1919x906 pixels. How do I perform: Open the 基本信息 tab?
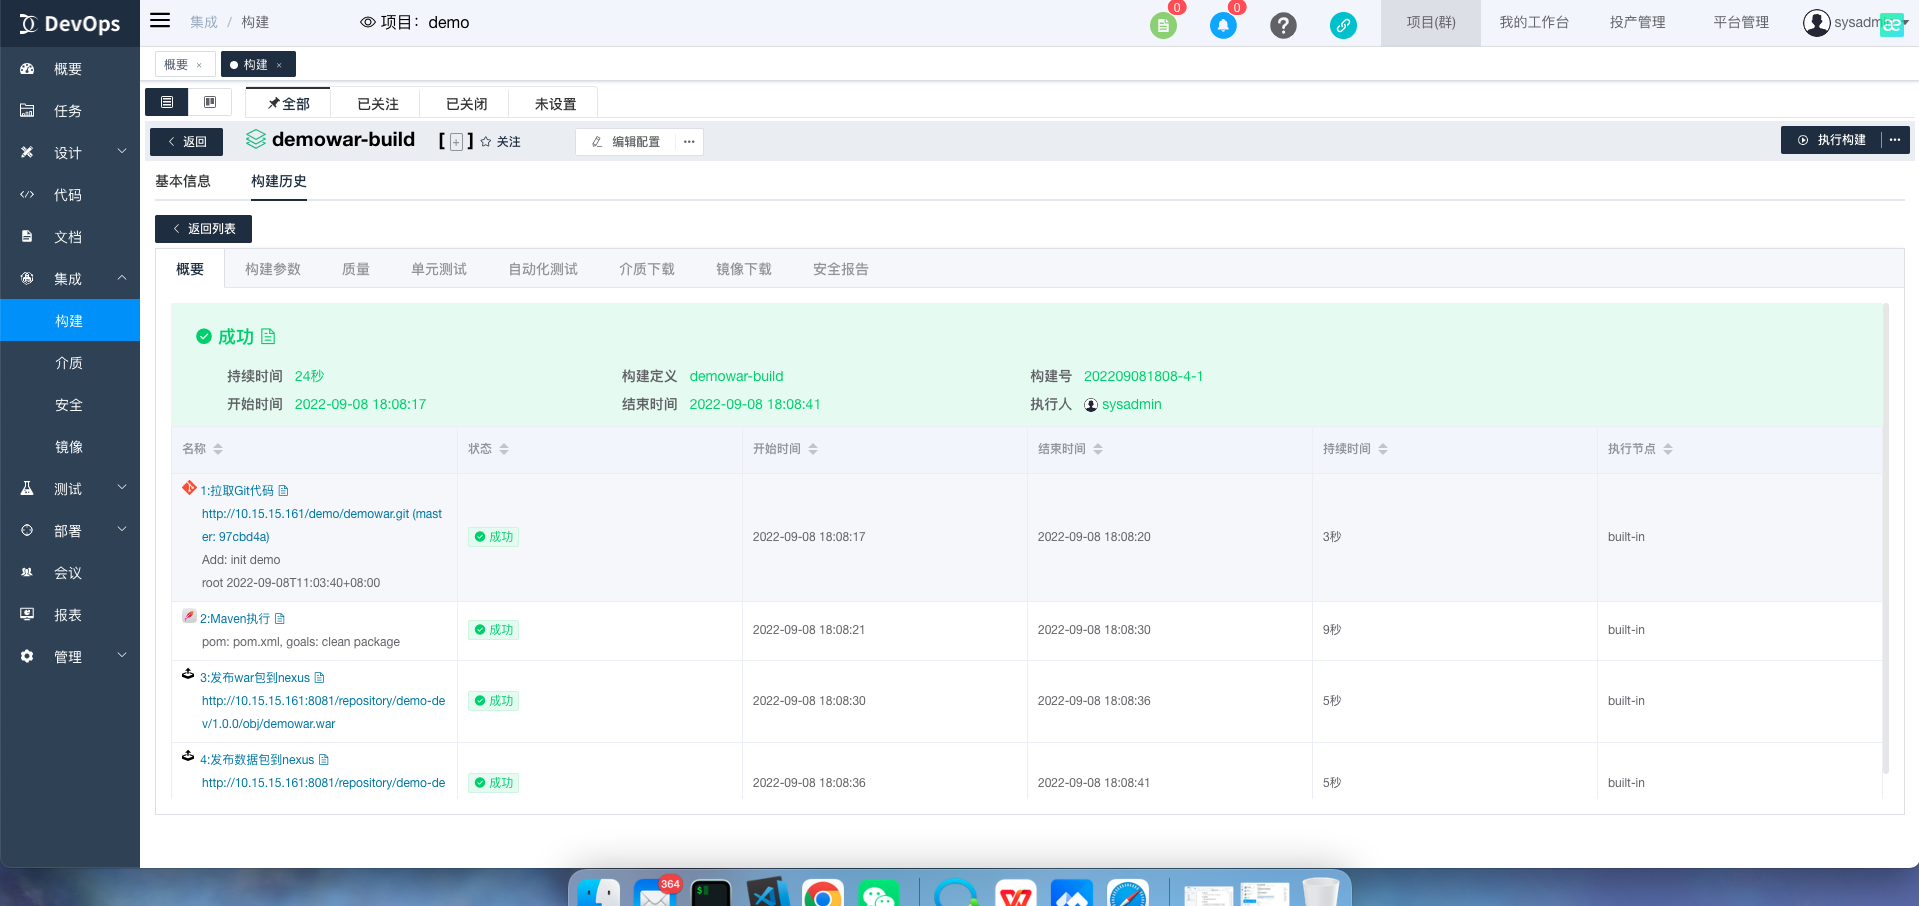click(x=183, y=181)
